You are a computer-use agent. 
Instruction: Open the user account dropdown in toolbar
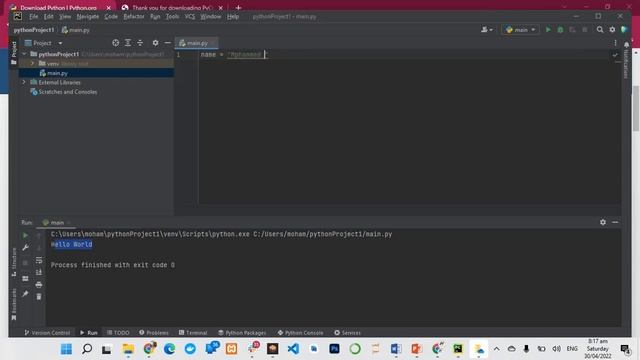point(487,30)
